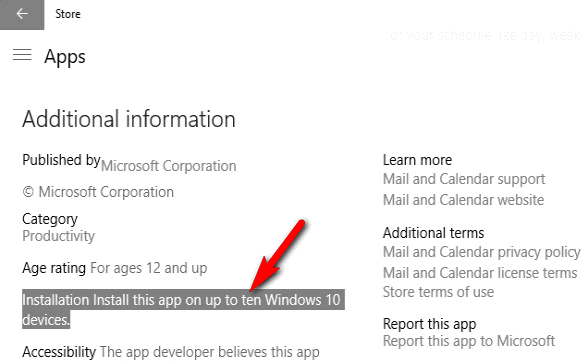The height and width of the screenshot is (362, 586).
Task: Select 'For ages 12 and up' text
Action: click(x=149, y=268)
